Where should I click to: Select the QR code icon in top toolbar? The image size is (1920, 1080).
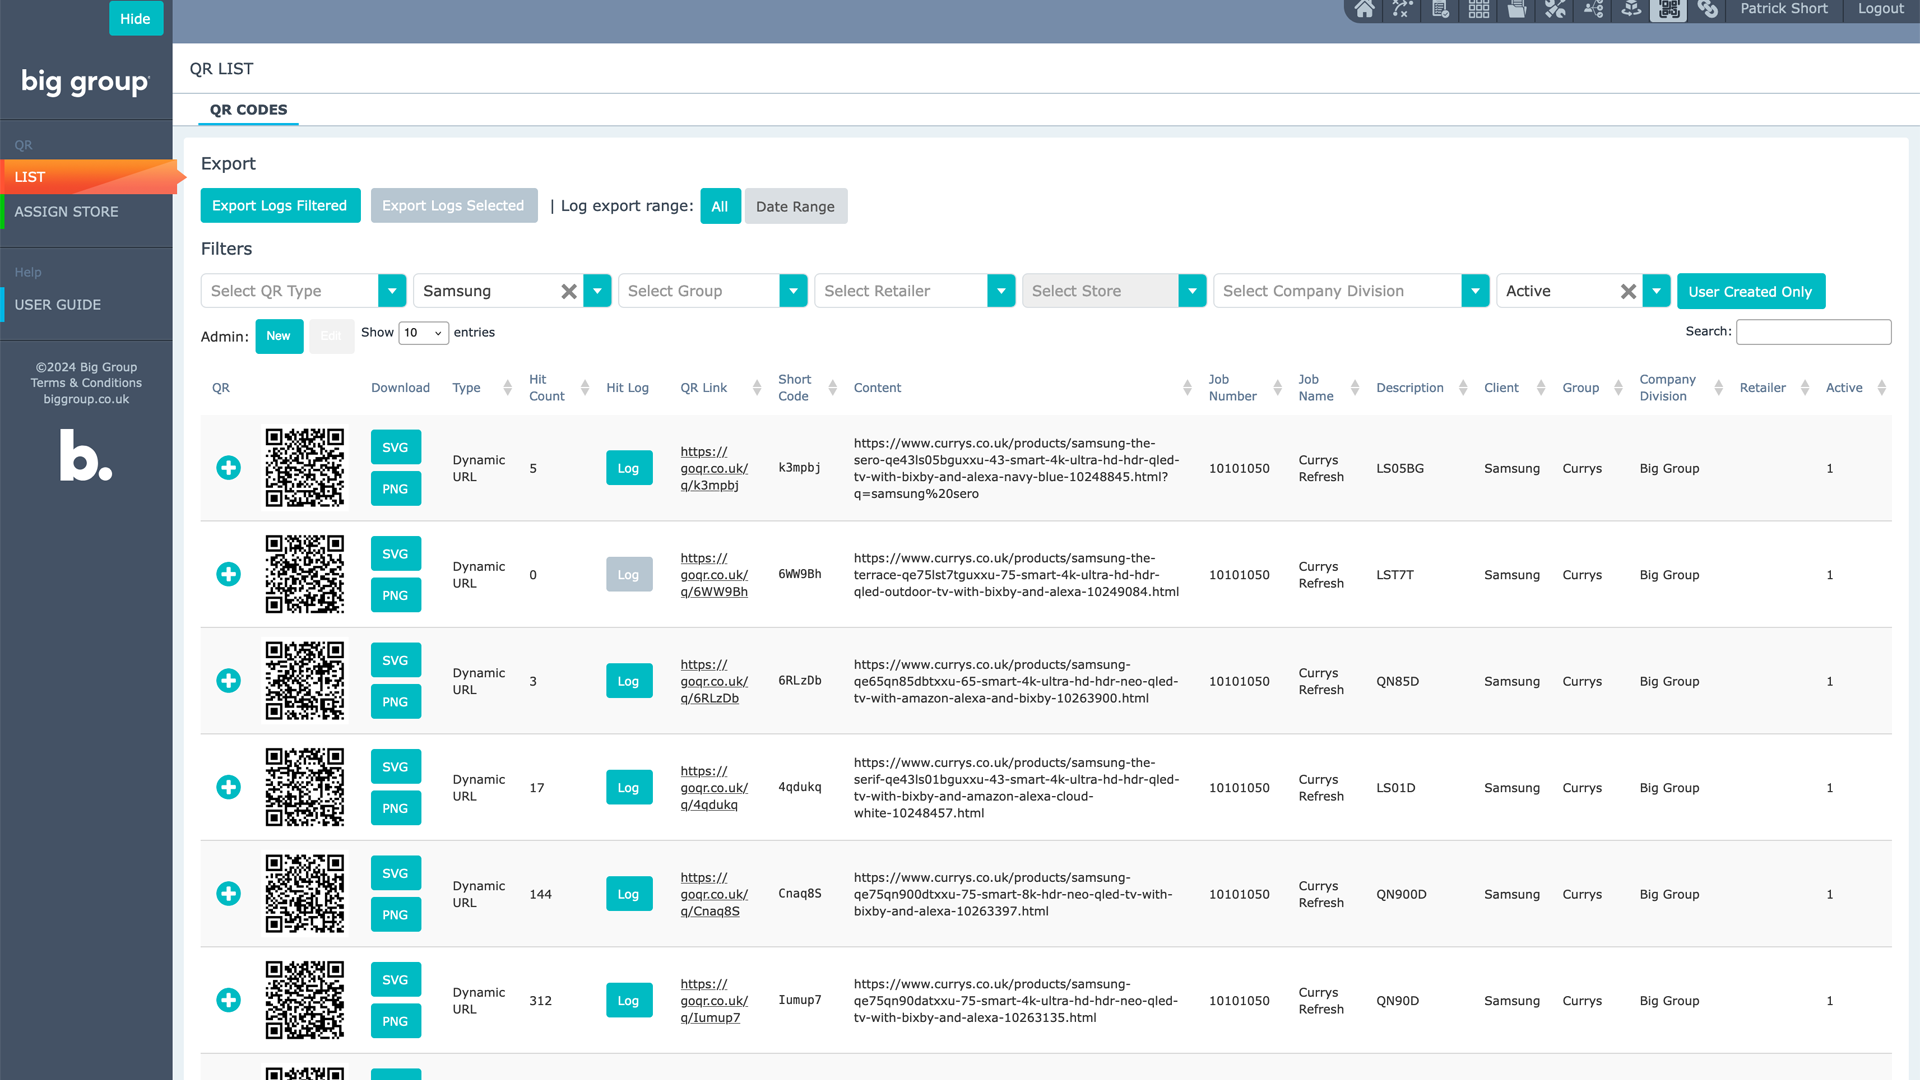tap(1669, 10)
